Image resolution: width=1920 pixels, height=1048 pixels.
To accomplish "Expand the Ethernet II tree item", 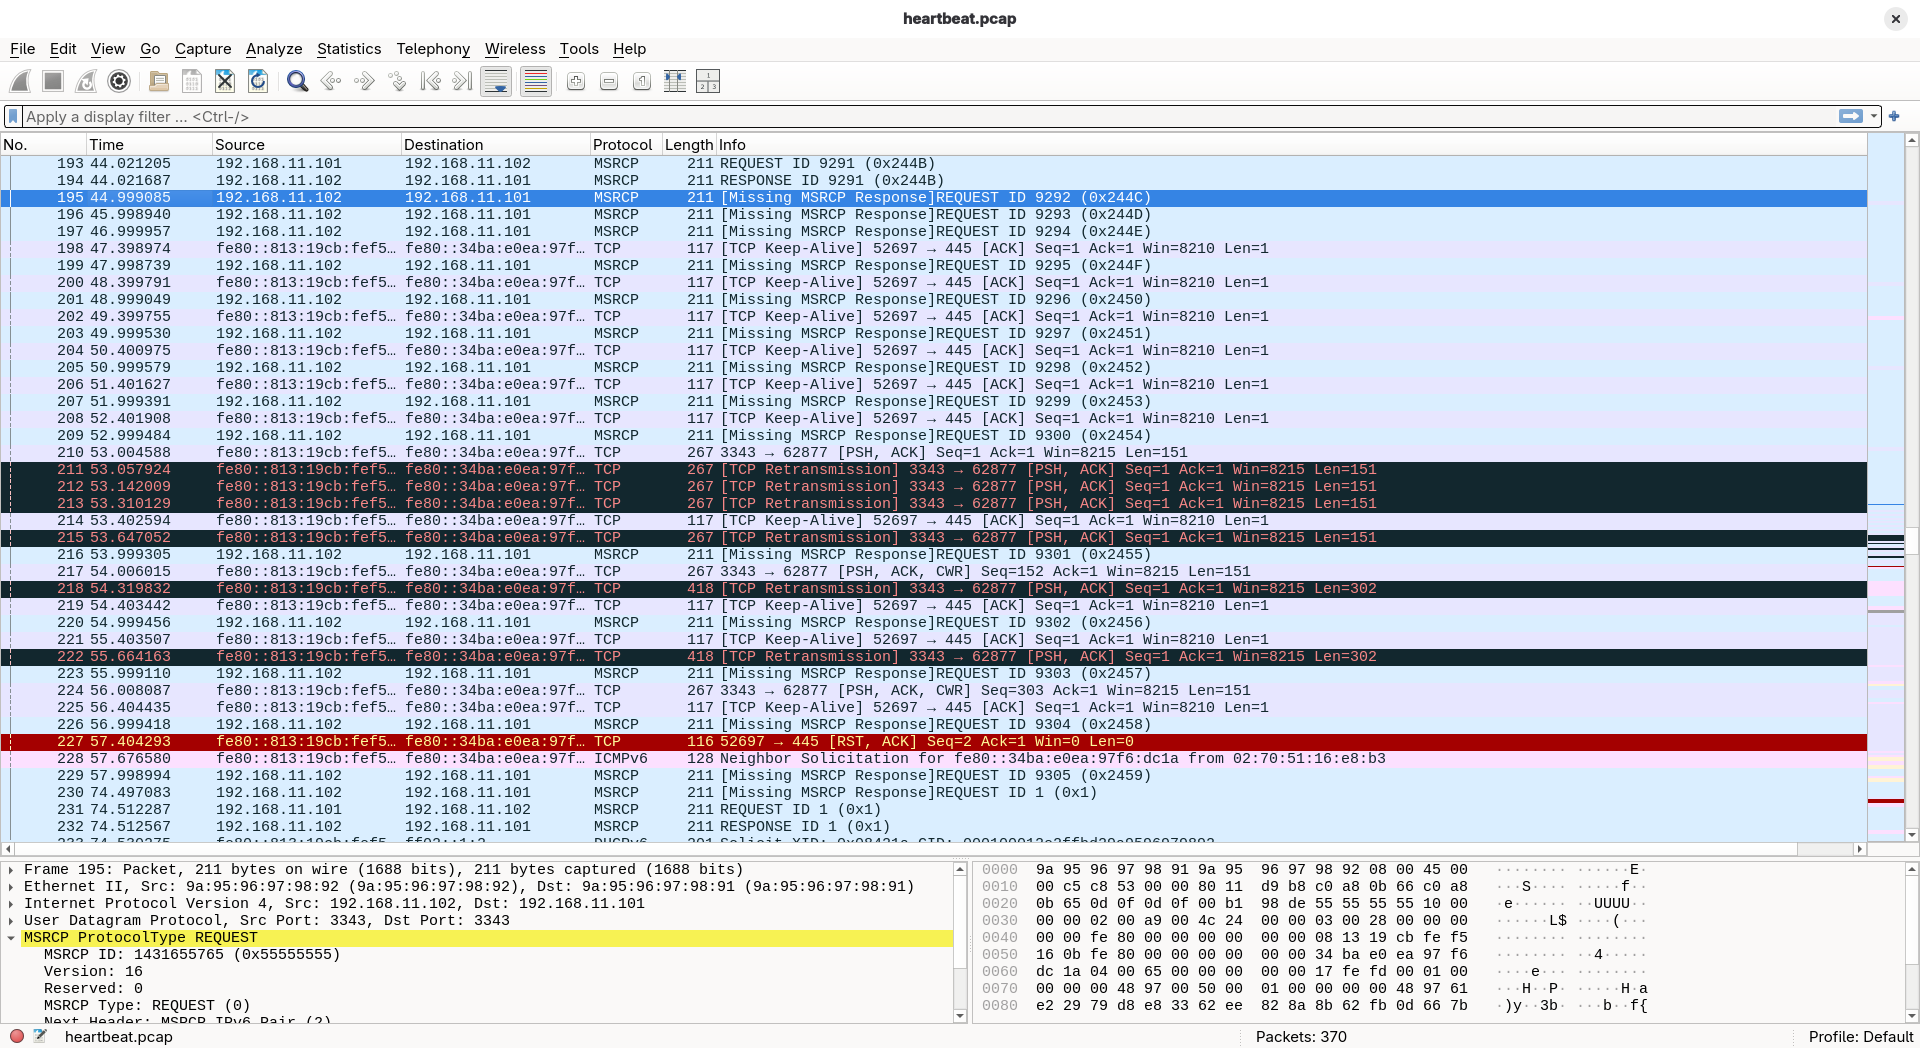I will pos(11,887).
